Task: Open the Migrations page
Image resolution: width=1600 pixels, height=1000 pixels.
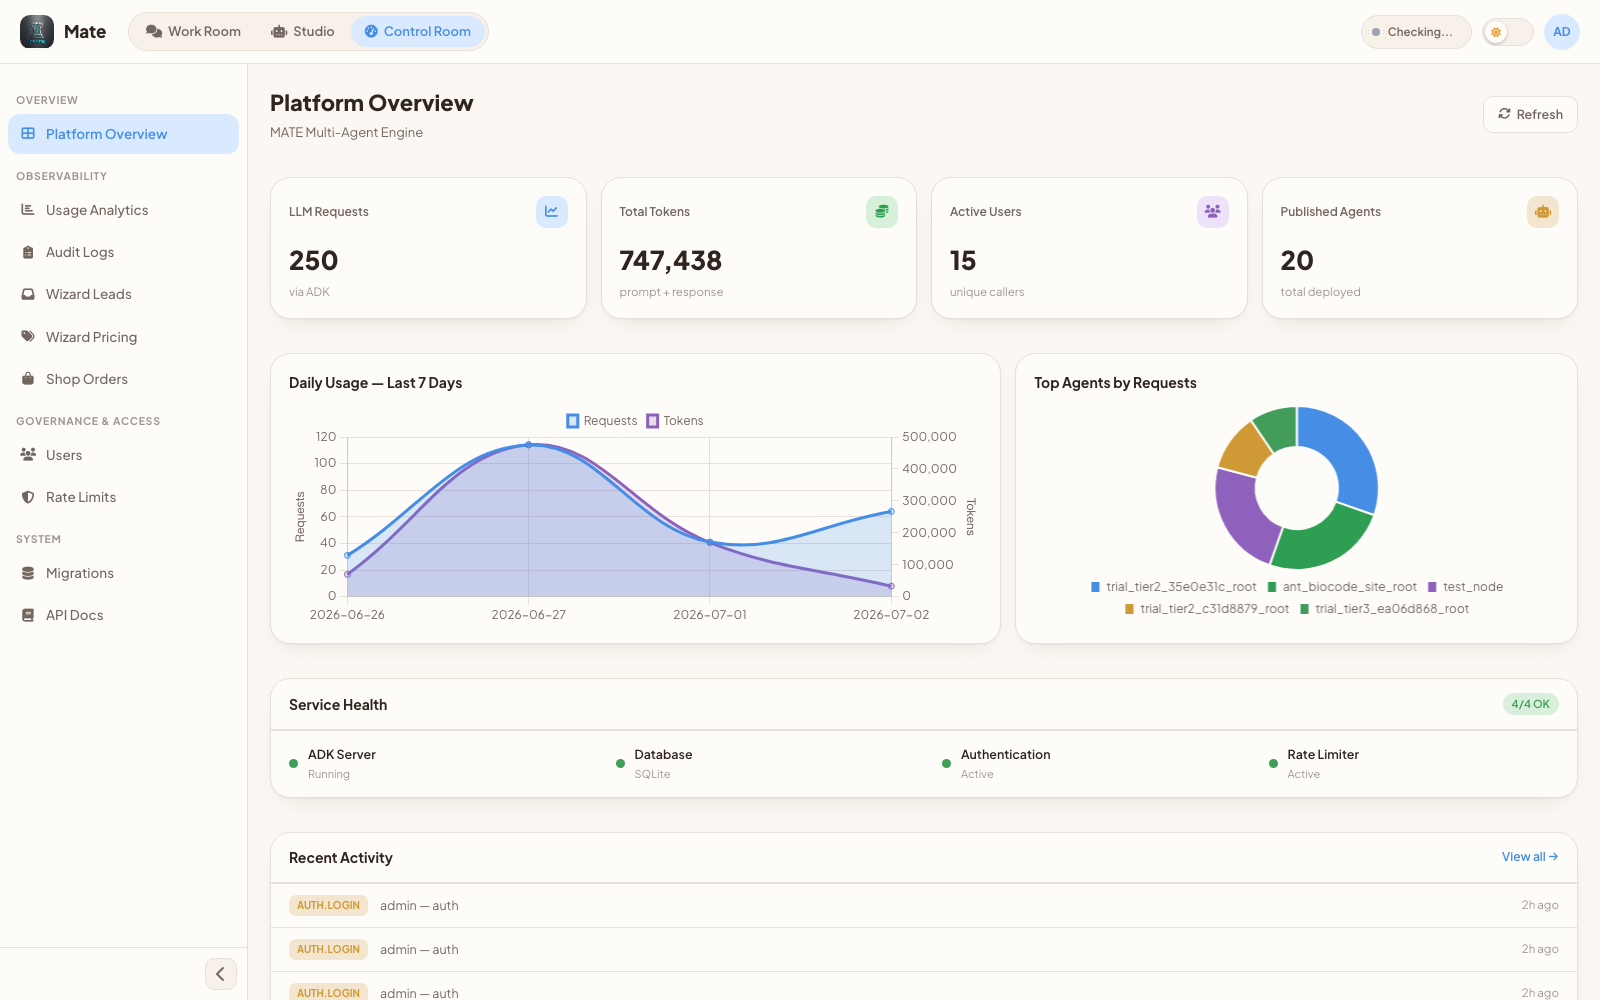Action: 123,573
